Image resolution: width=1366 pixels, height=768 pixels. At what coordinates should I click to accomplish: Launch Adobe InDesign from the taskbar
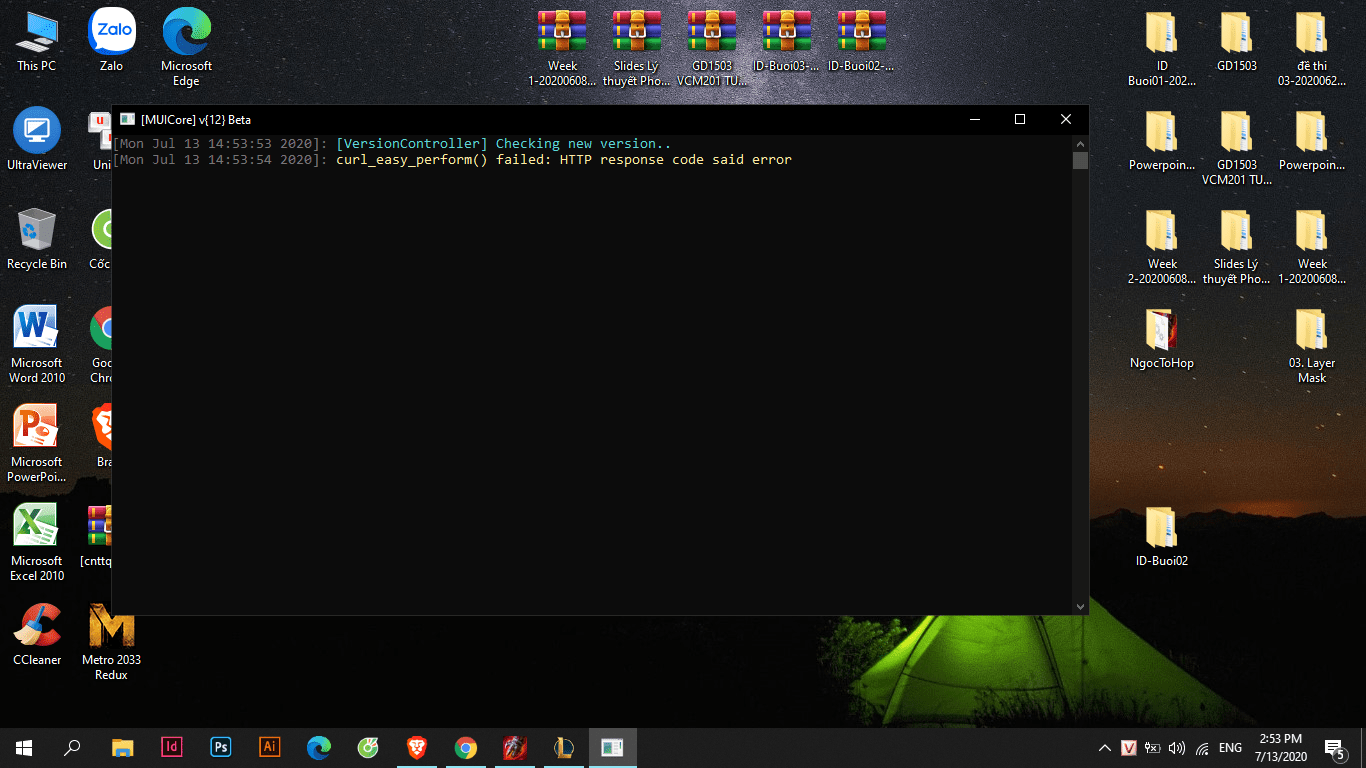click(x=171, y=748)
